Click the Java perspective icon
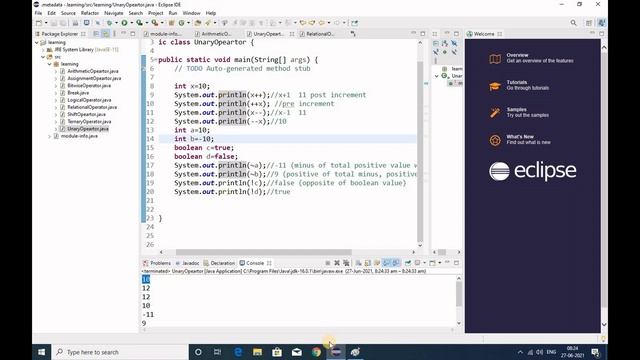This screenshot has width=640, height=360. [x=602, y=23]
